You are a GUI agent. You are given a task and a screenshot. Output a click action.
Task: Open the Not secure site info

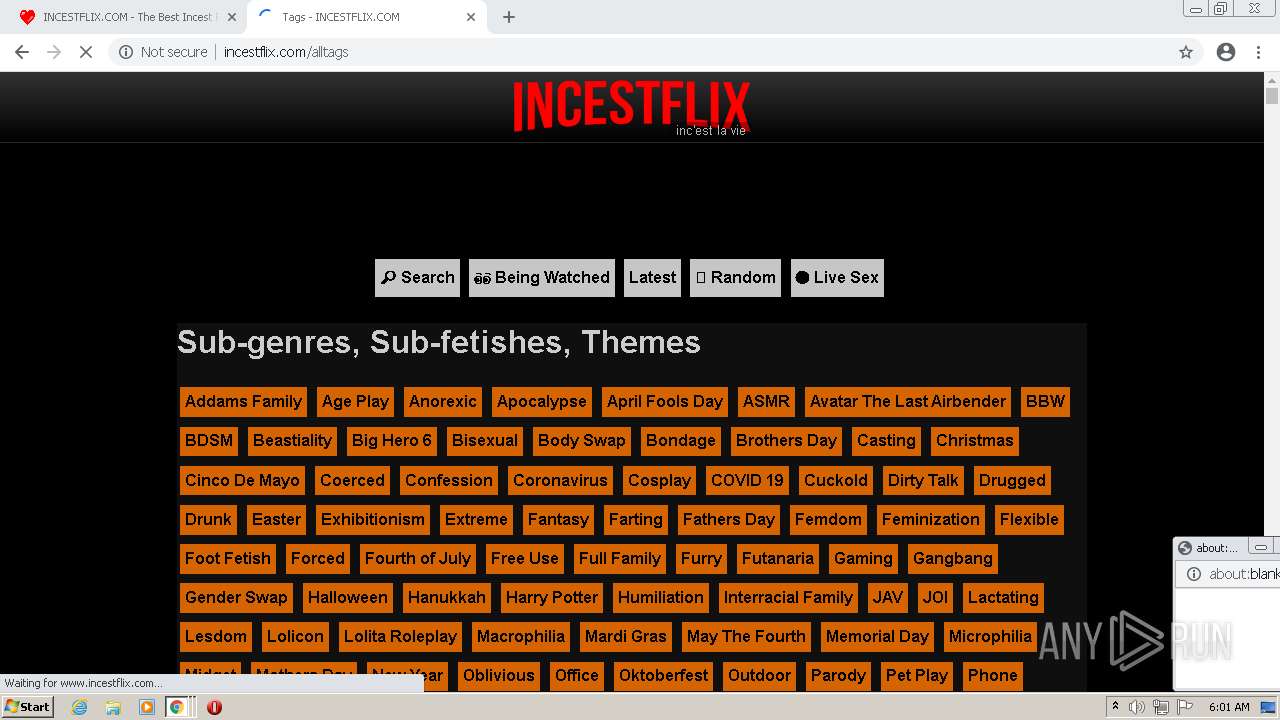pyautogui.click(x=163, y=52)
